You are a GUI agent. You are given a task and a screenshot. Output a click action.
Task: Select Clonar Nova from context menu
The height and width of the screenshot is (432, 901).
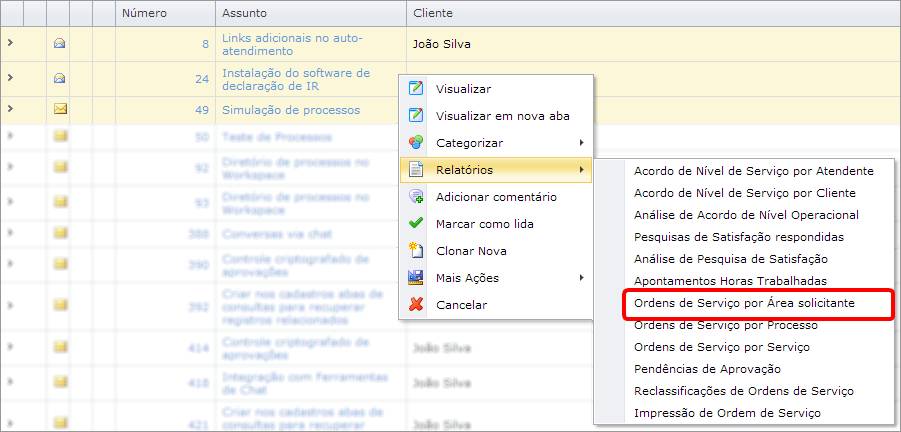point(471,251)
